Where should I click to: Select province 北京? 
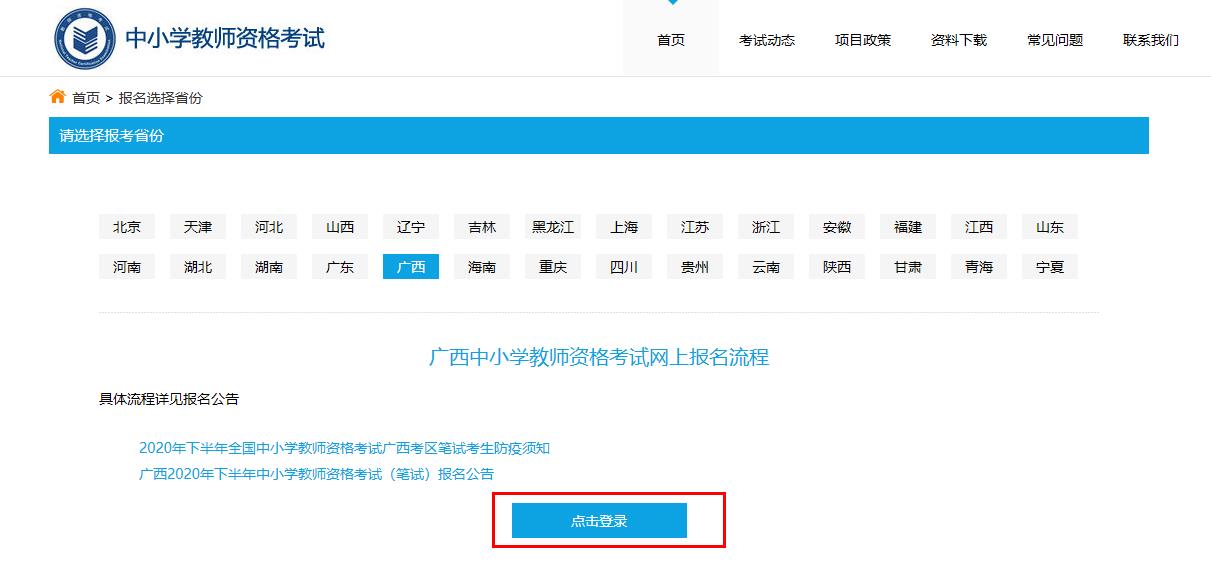coord(127,227)
